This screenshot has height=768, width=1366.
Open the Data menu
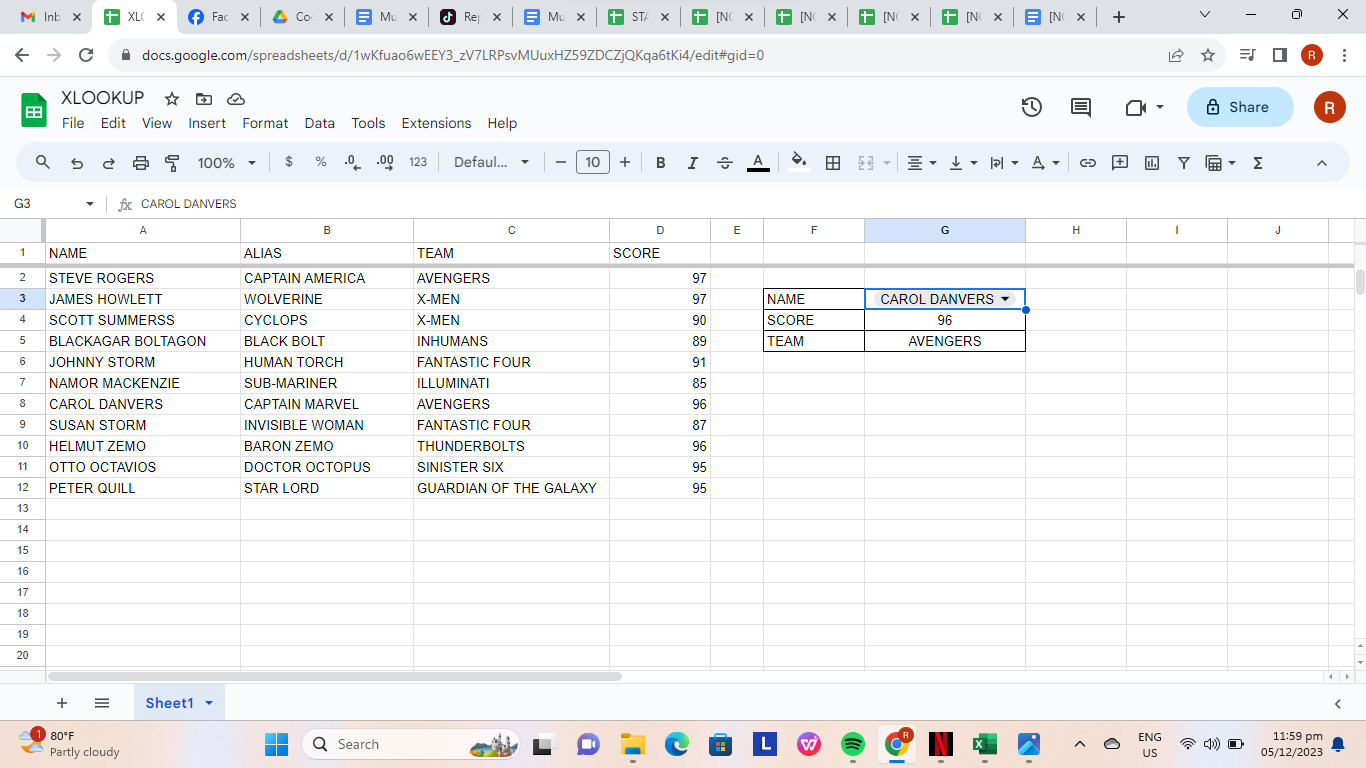(319, 123)
